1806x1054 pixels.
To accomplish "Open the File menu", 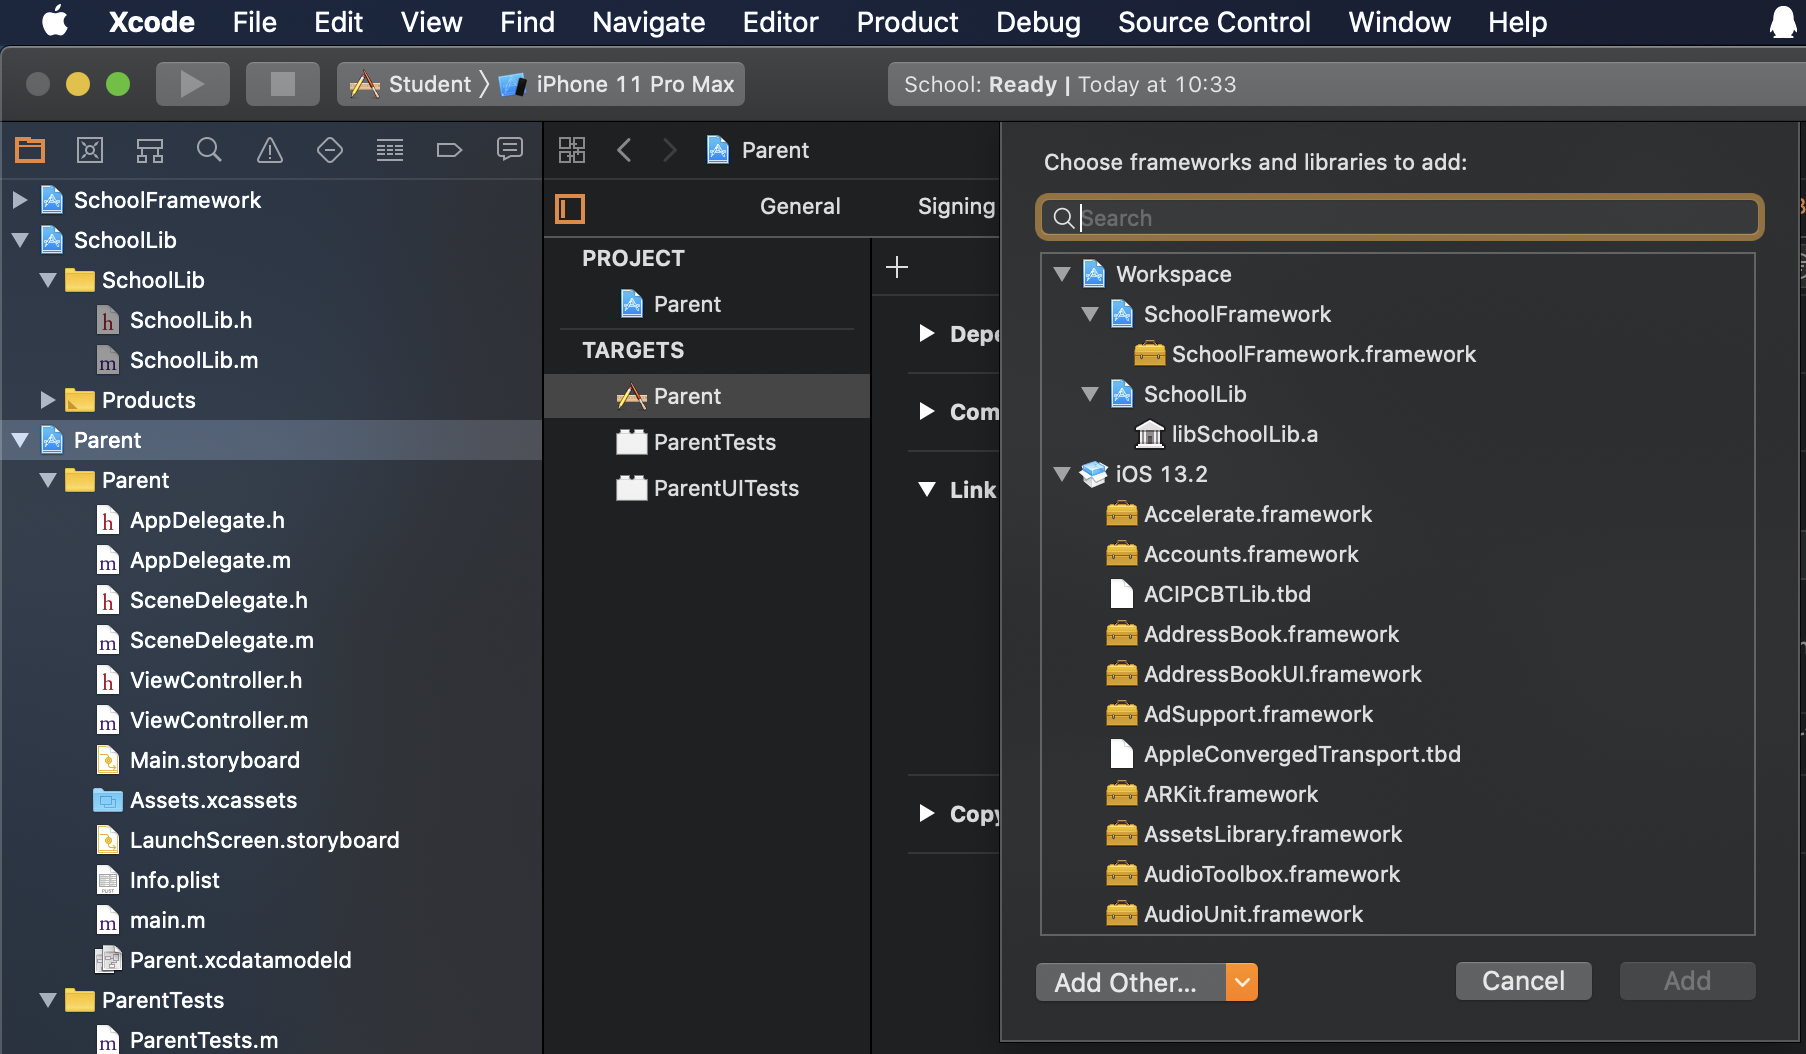I will pos(254,21).
